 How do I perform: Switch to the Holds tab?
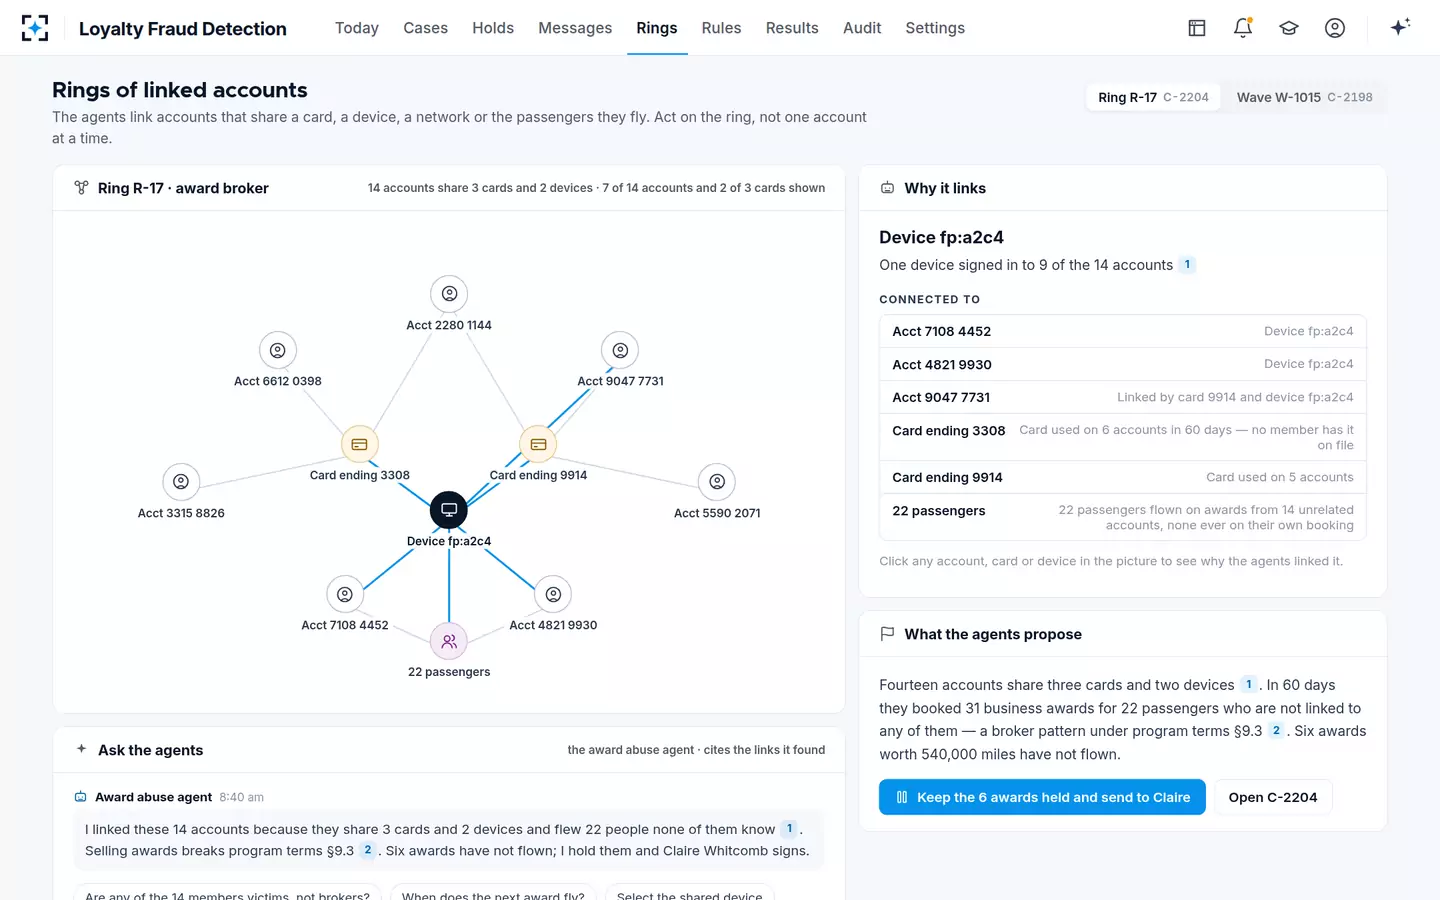coord(493,28)
